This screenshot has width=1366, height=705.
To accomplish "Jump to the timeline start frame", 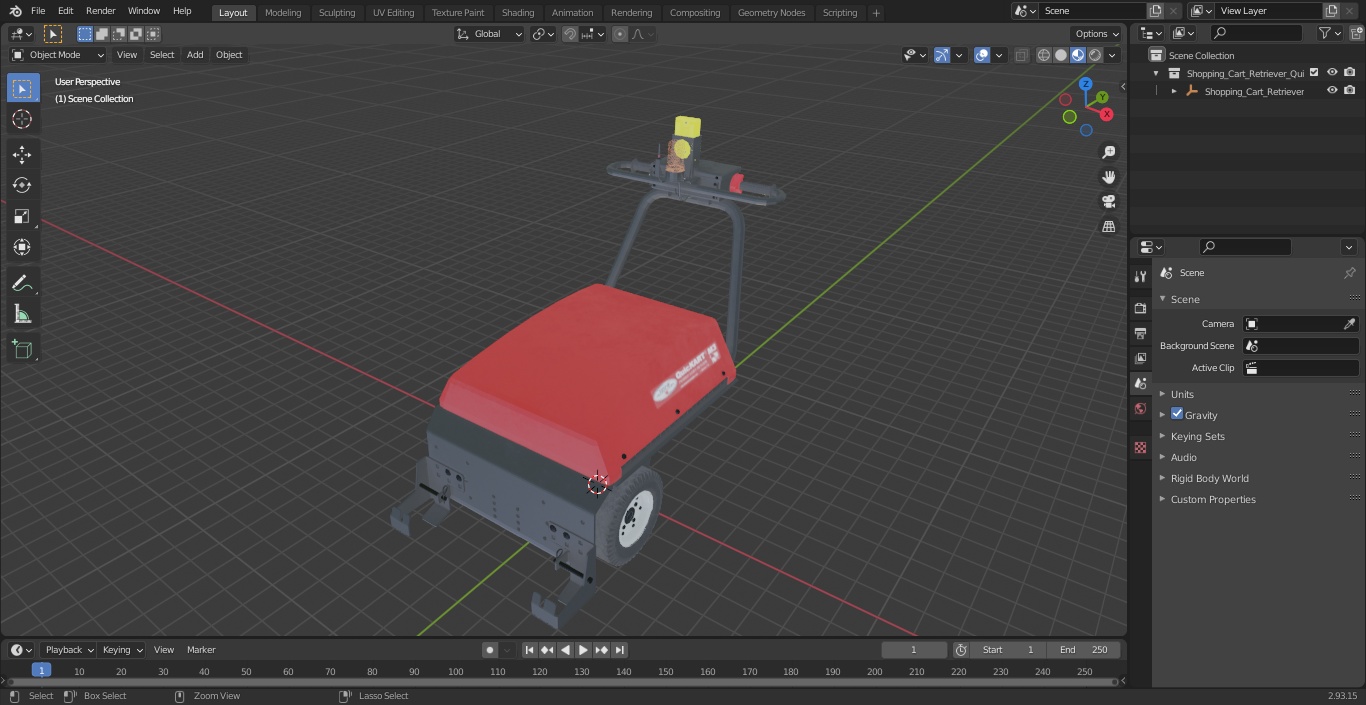I will (x=529, y=650).
